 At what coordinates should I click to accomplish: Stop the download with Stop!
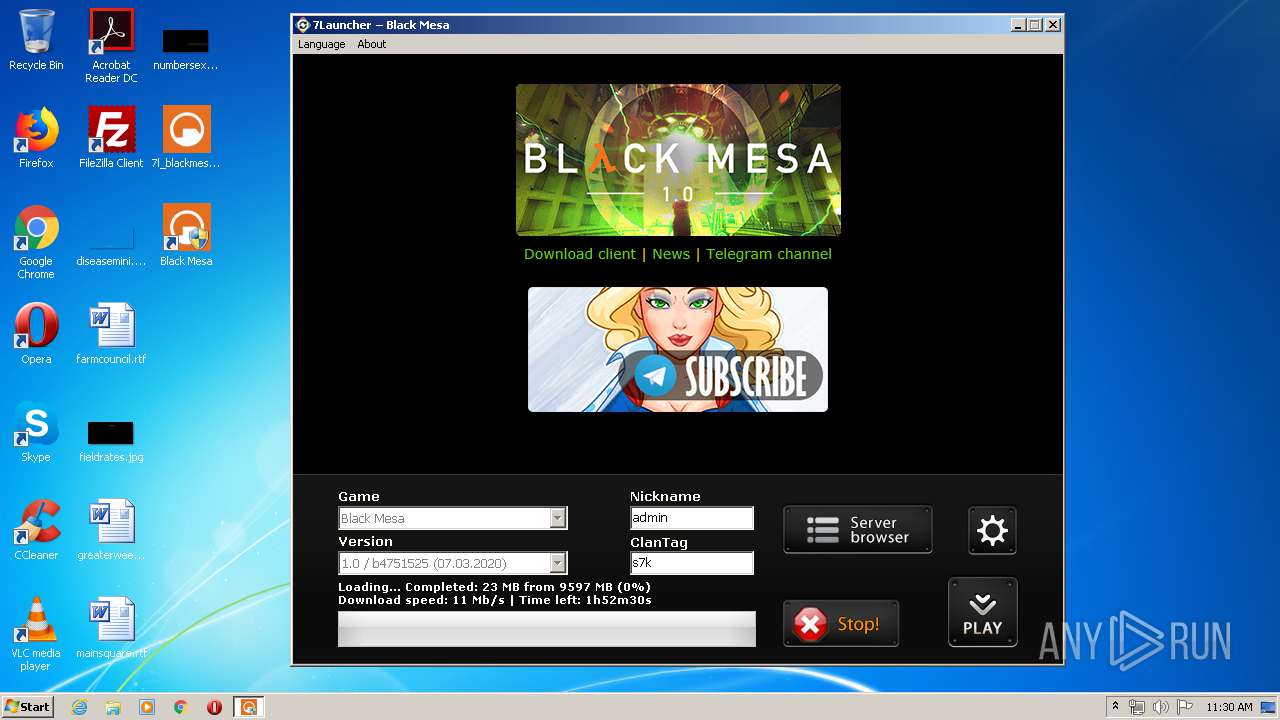click(840, 624)
